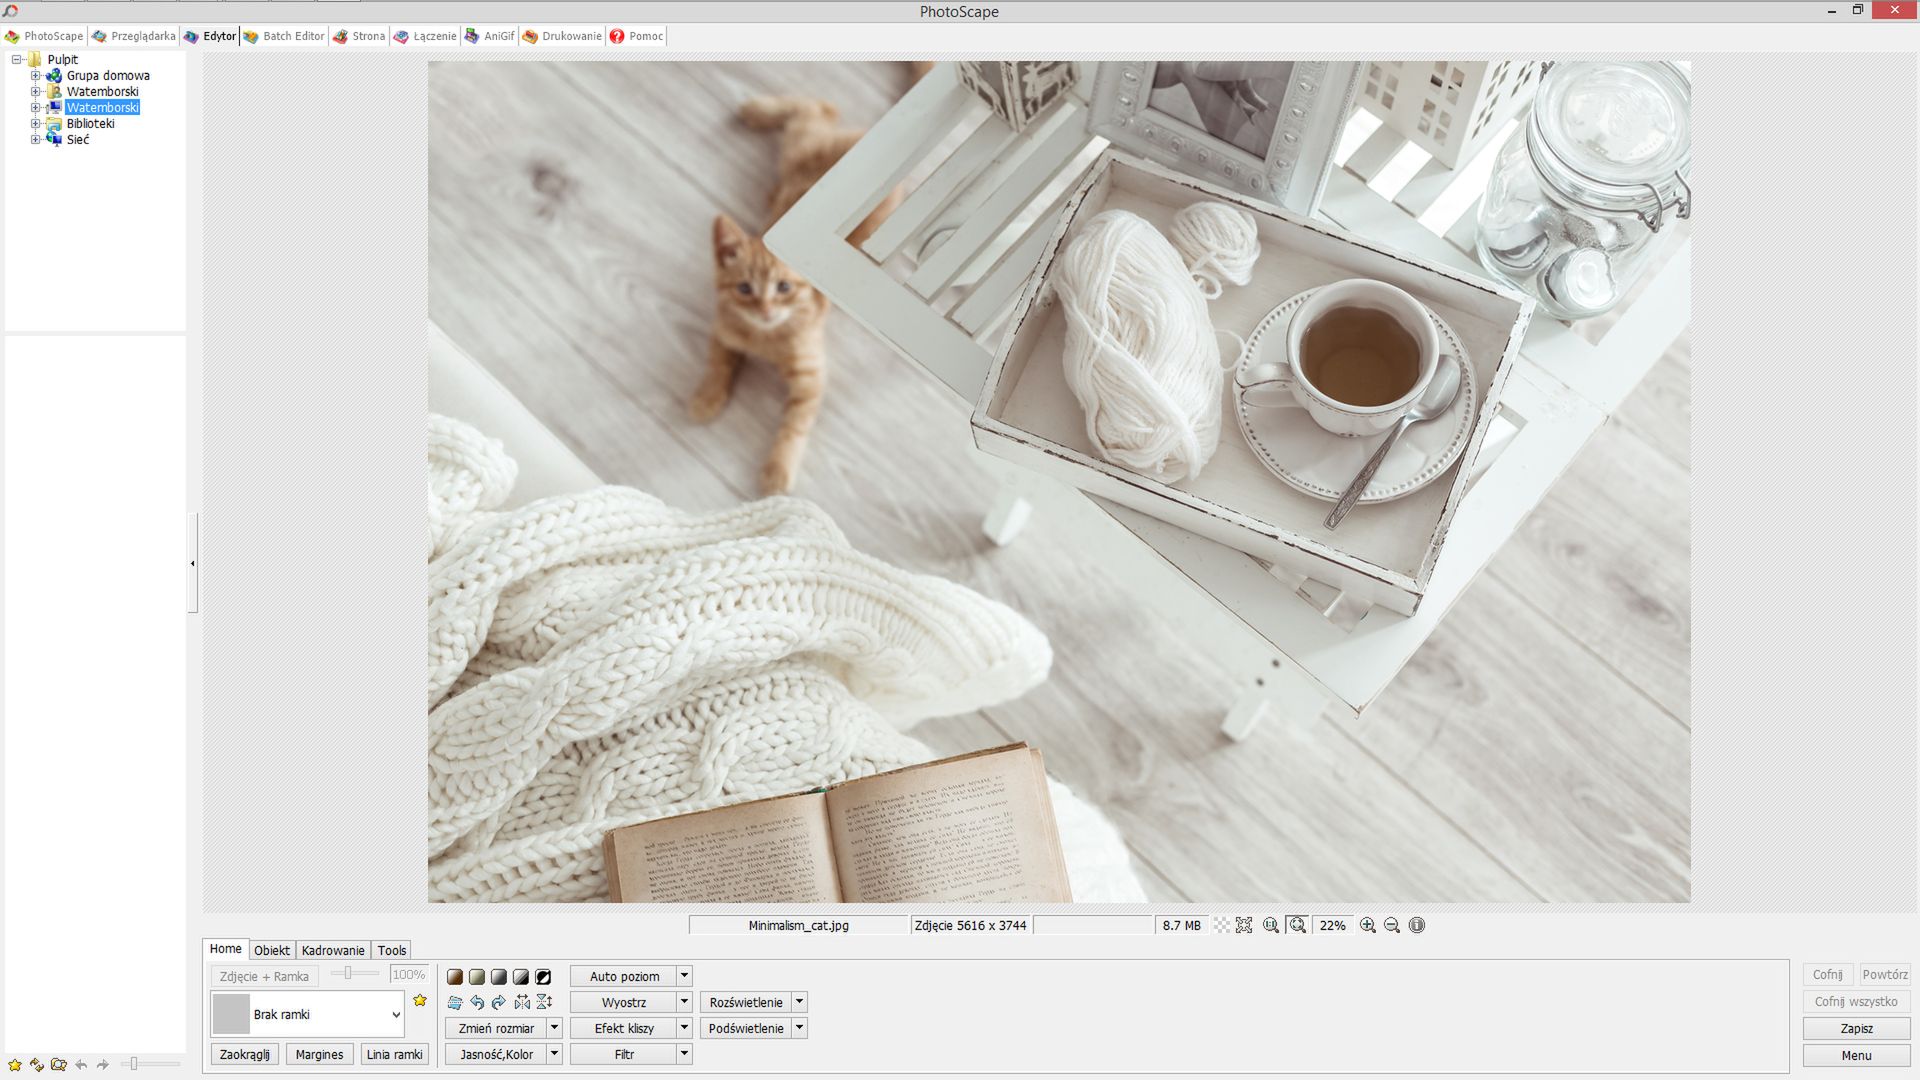
Task: Apply the black and white gradient icon
Action: pos(521,977)
